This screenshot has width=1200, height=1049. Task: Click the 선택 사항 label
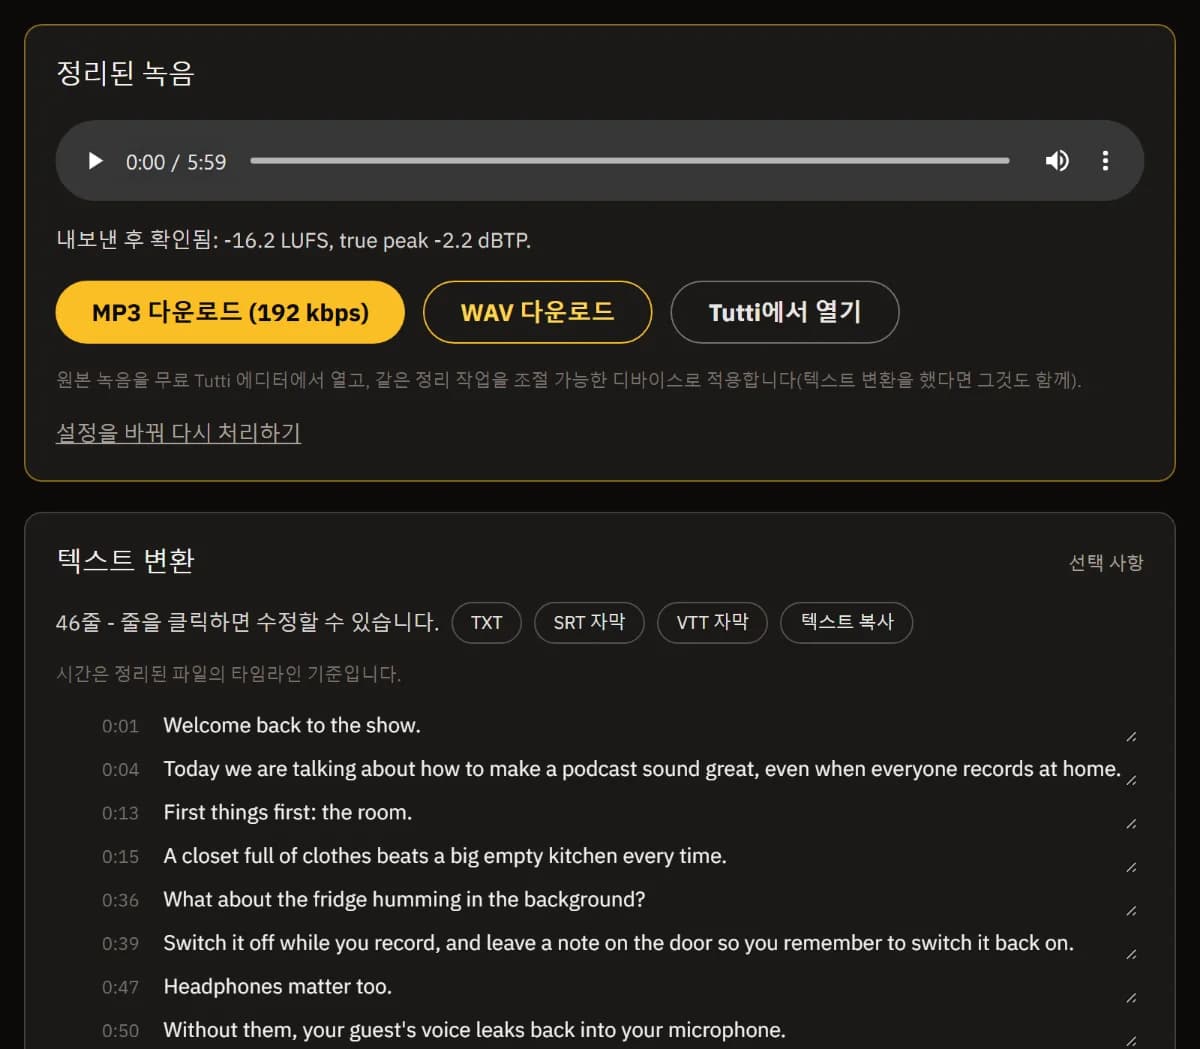(1106, 562)
